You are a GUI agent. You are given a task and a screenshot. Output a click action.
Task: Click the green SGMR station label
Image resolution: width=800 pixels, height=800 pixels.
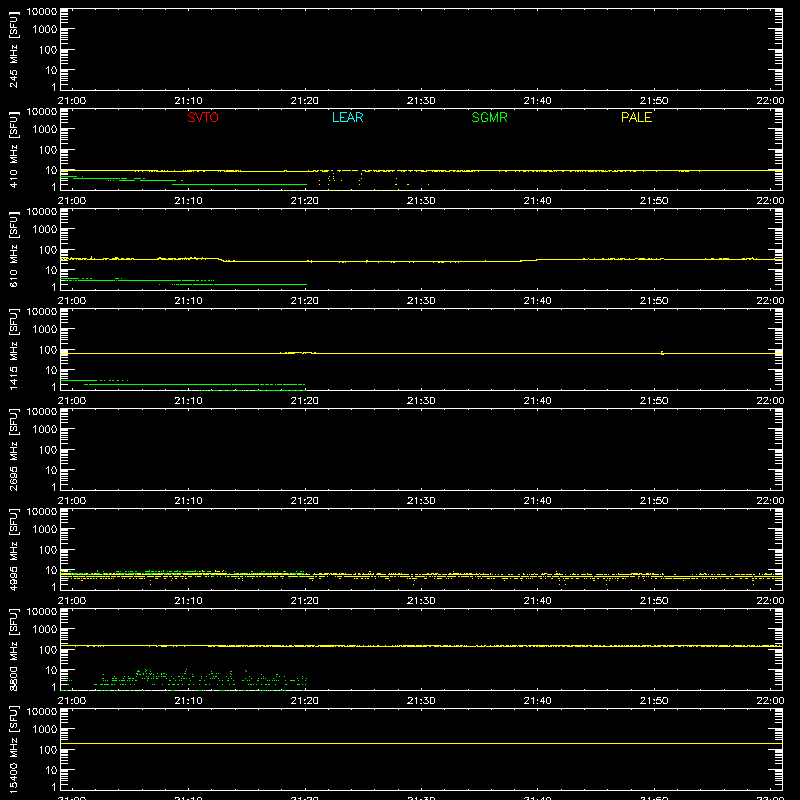pyautogui.click(x=489, y=117)
